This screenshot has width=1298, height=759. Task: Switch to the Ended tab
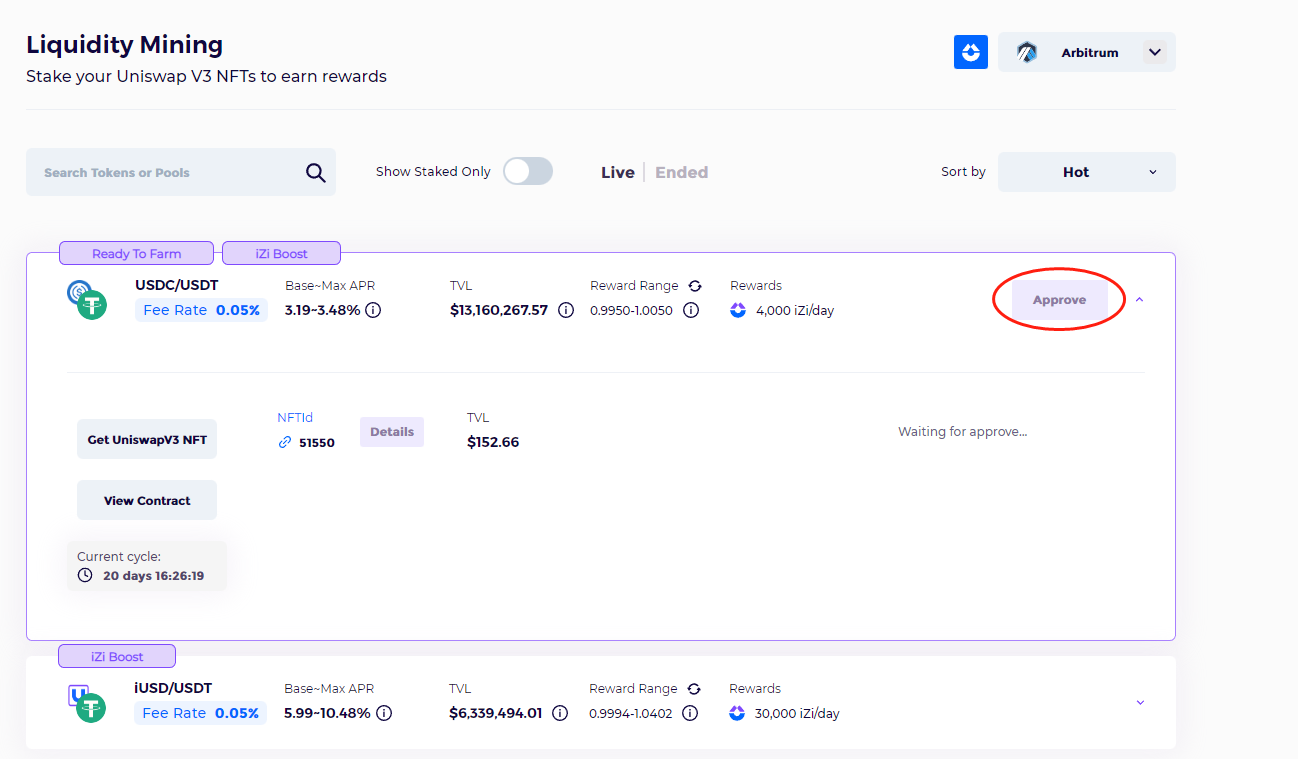(x=681, y=172)
